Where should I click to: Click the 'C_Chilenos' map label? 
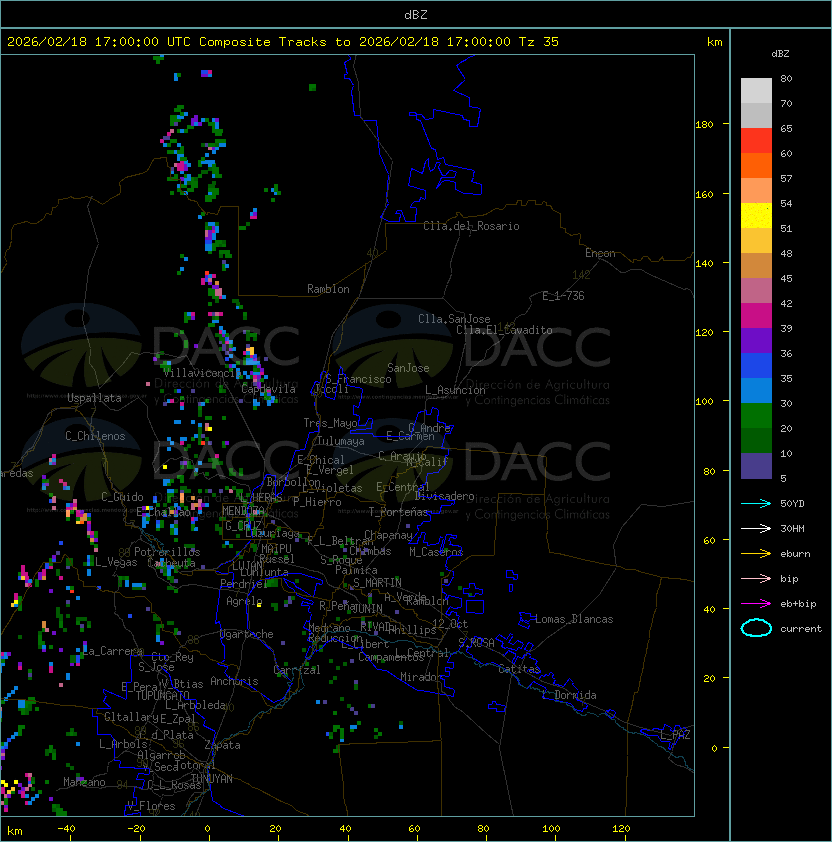(x=95, y=436)
